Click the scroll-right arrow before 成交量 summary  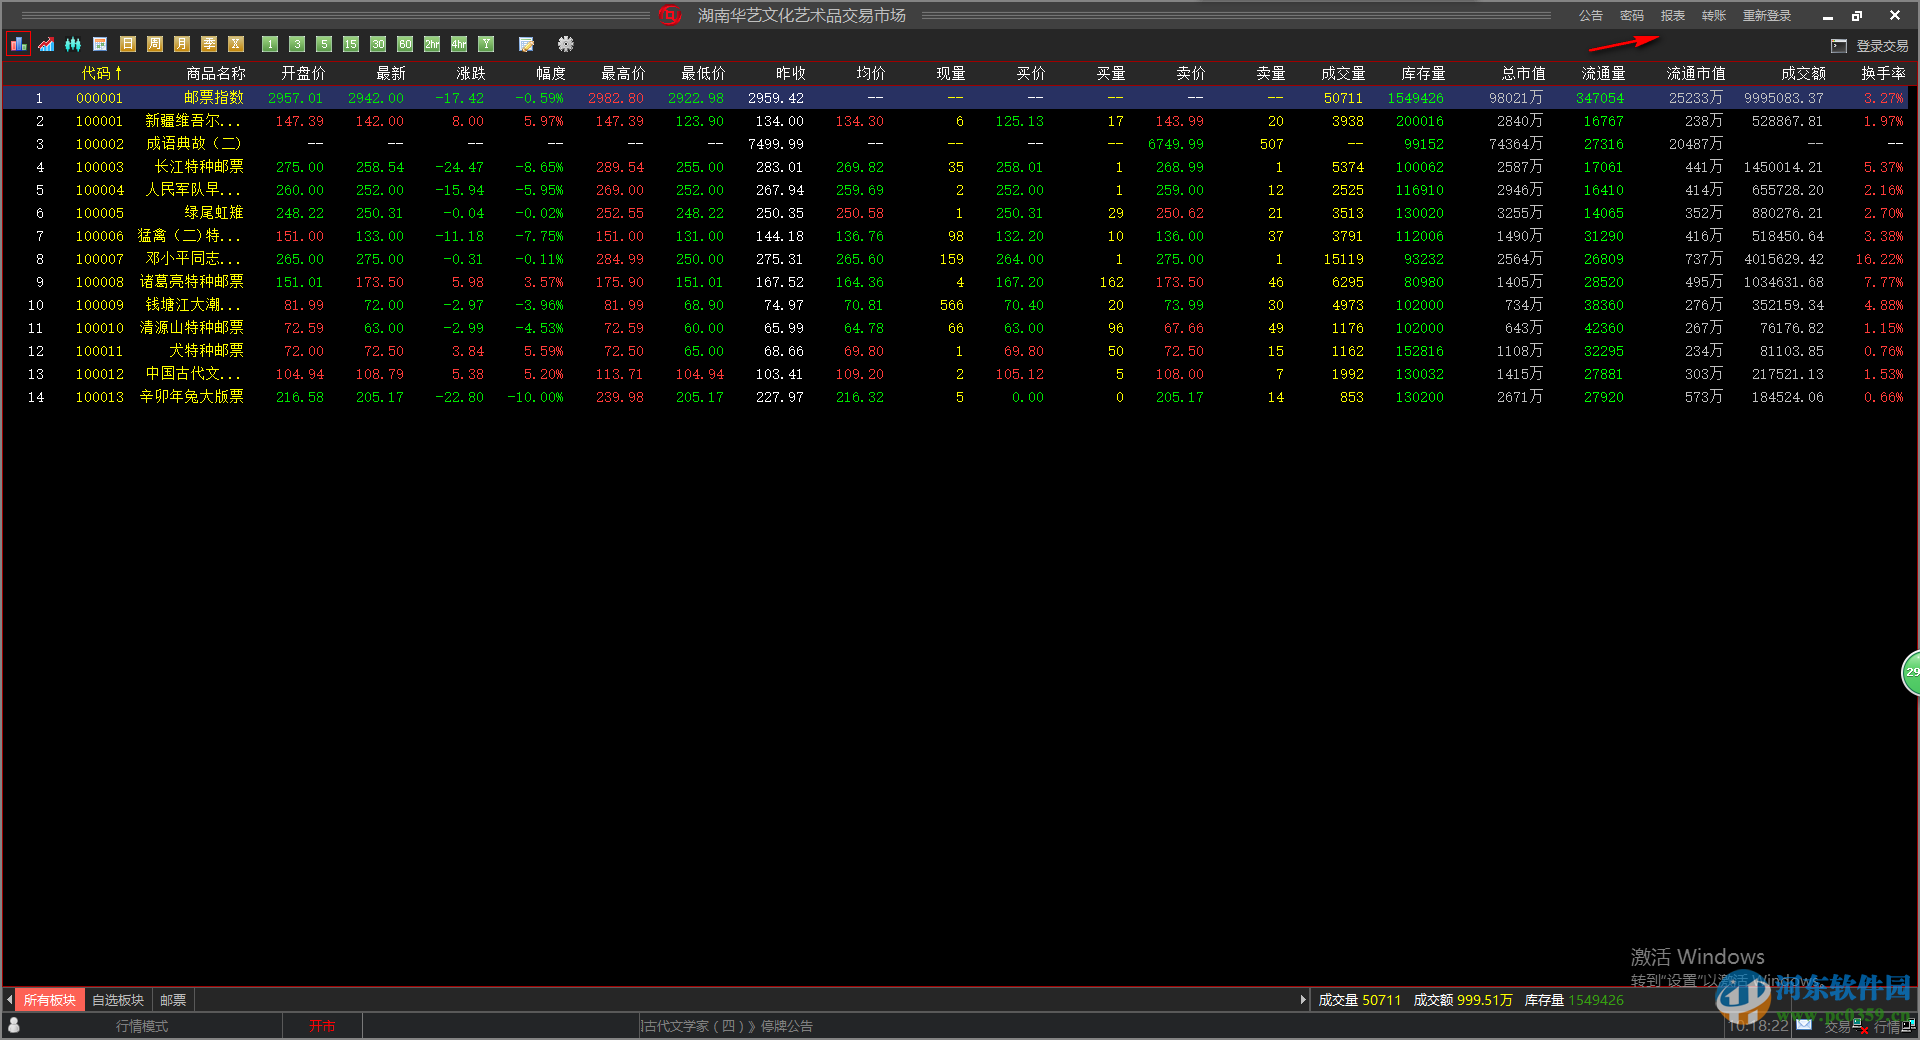(x=1302, y=1000)
